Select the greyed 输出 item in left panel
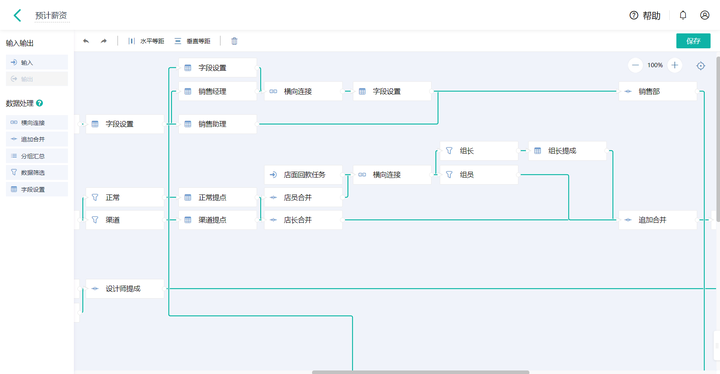Image resolution: width=720 pixels, height=374 pixels. (x=37, y=79)
